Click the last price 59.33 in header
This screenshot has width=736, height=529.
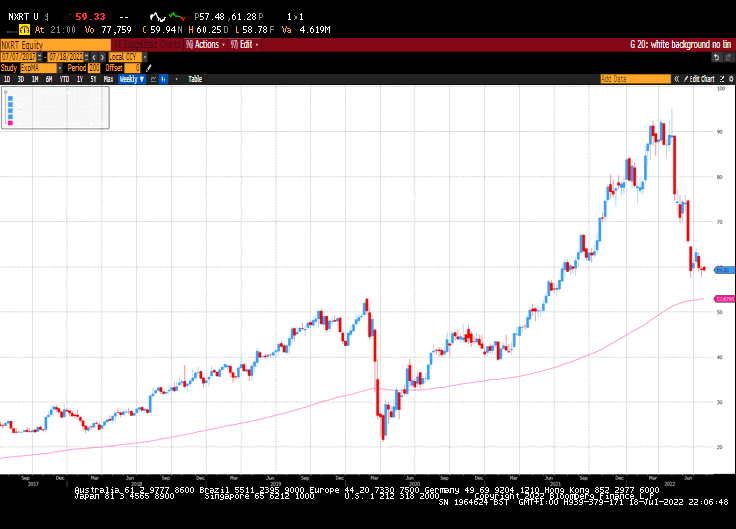coord(90,17)
